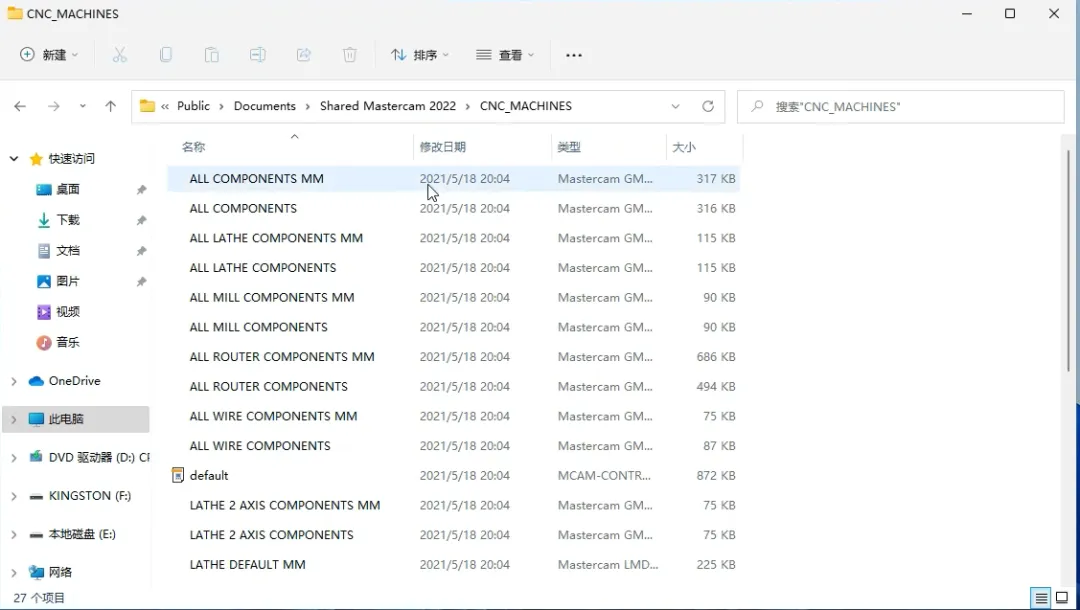Collapse the 快速访问 tree node
Image resolution: width=1080 pixels, height=610 pixels.
click(14, 159)
